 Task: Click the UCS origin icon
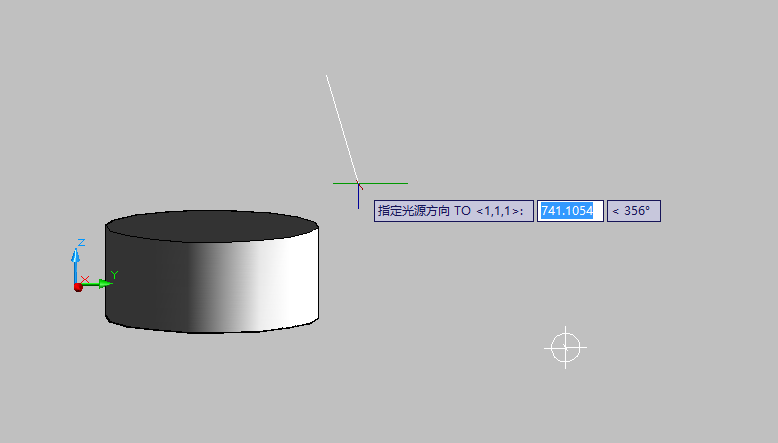78,287
